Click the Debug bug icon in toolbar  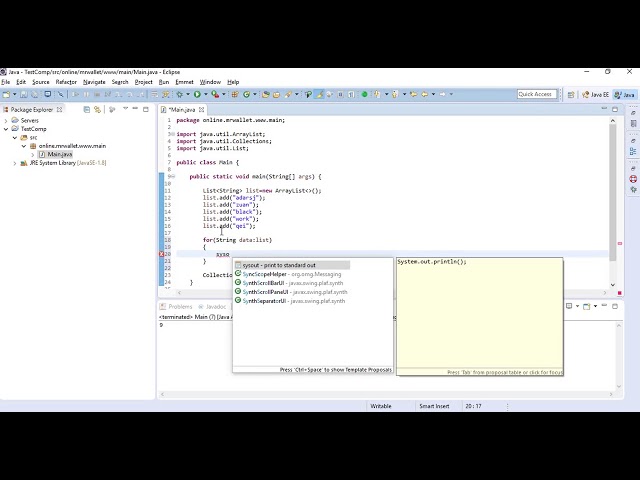pos(180,95)
